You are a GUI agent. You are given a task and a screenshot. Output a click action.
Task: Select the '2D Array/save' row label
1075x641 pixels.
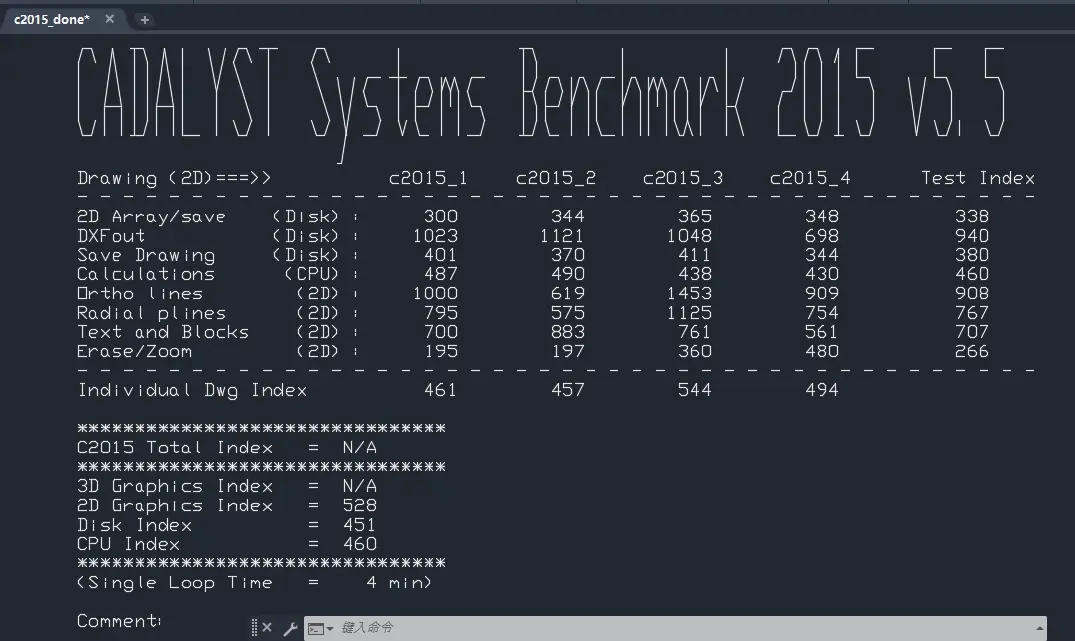pyautogui.click(x=151, y=217)
